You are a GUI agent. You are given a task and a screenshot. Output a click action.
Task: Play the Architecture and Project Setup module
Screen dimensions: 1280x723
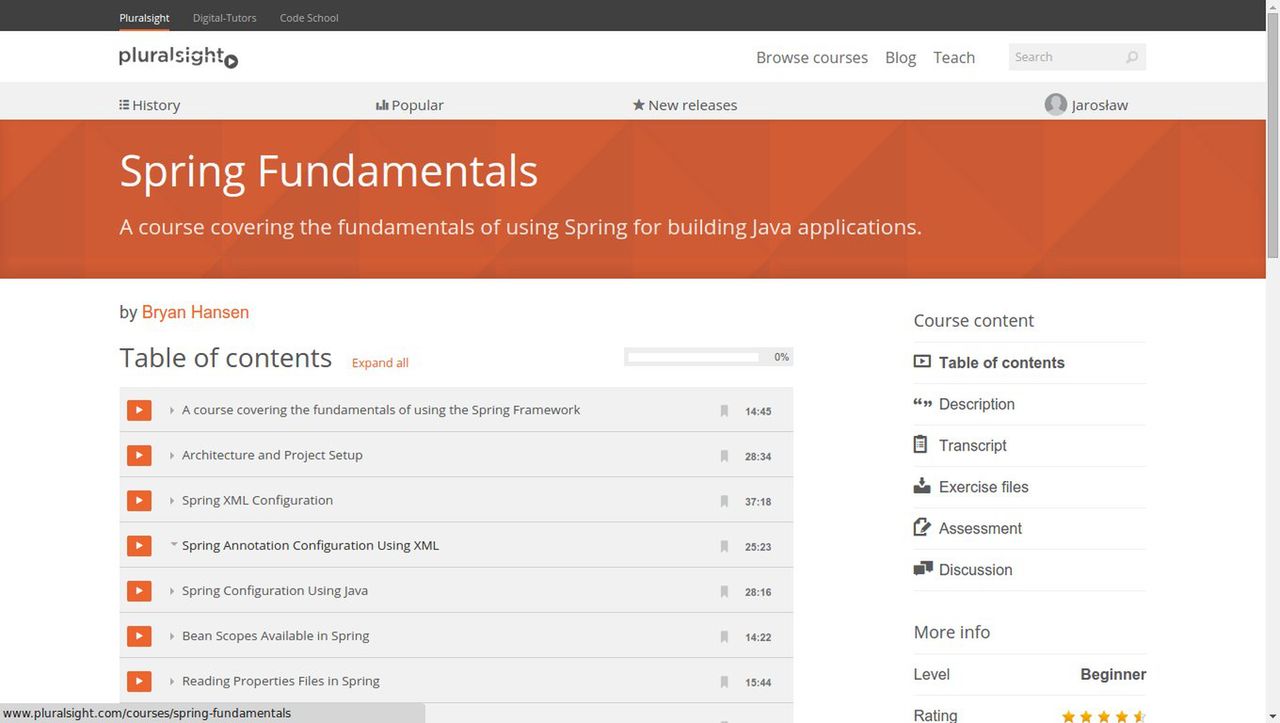click(x=139, y=455)
